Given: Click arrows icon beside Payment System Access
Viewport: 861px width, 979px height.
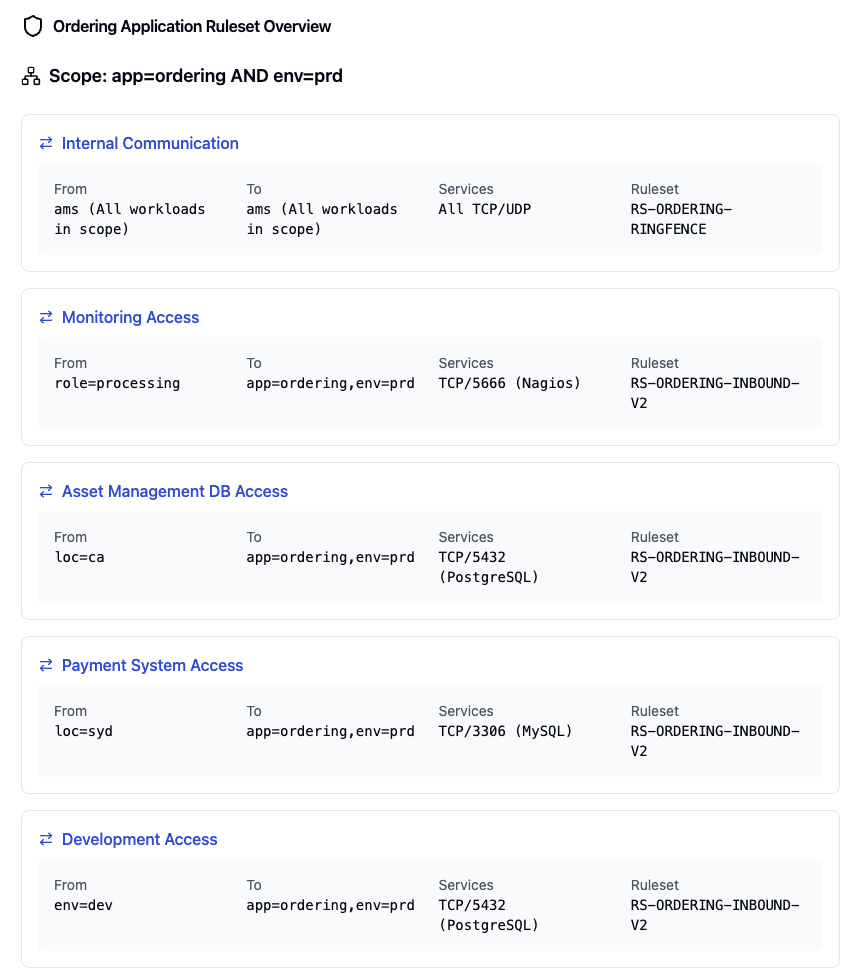Looking at the screenshot, I should [46, 666].
